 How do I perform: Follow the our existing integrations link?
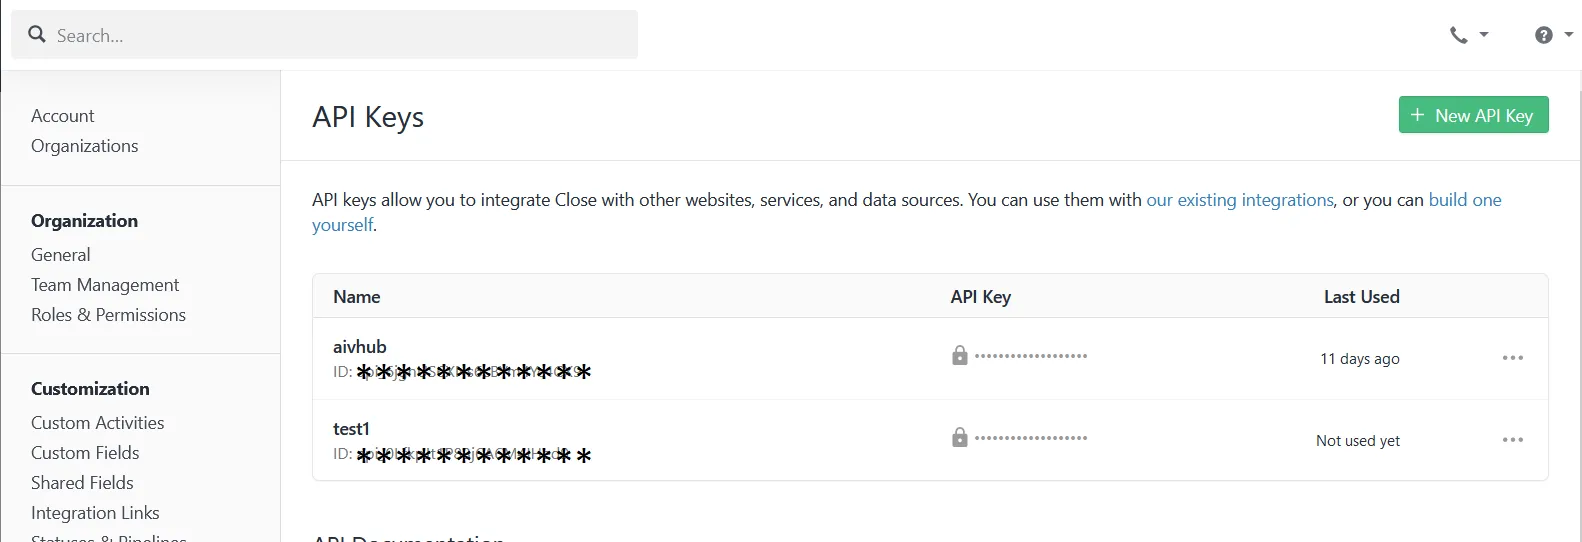point(1240,200)
